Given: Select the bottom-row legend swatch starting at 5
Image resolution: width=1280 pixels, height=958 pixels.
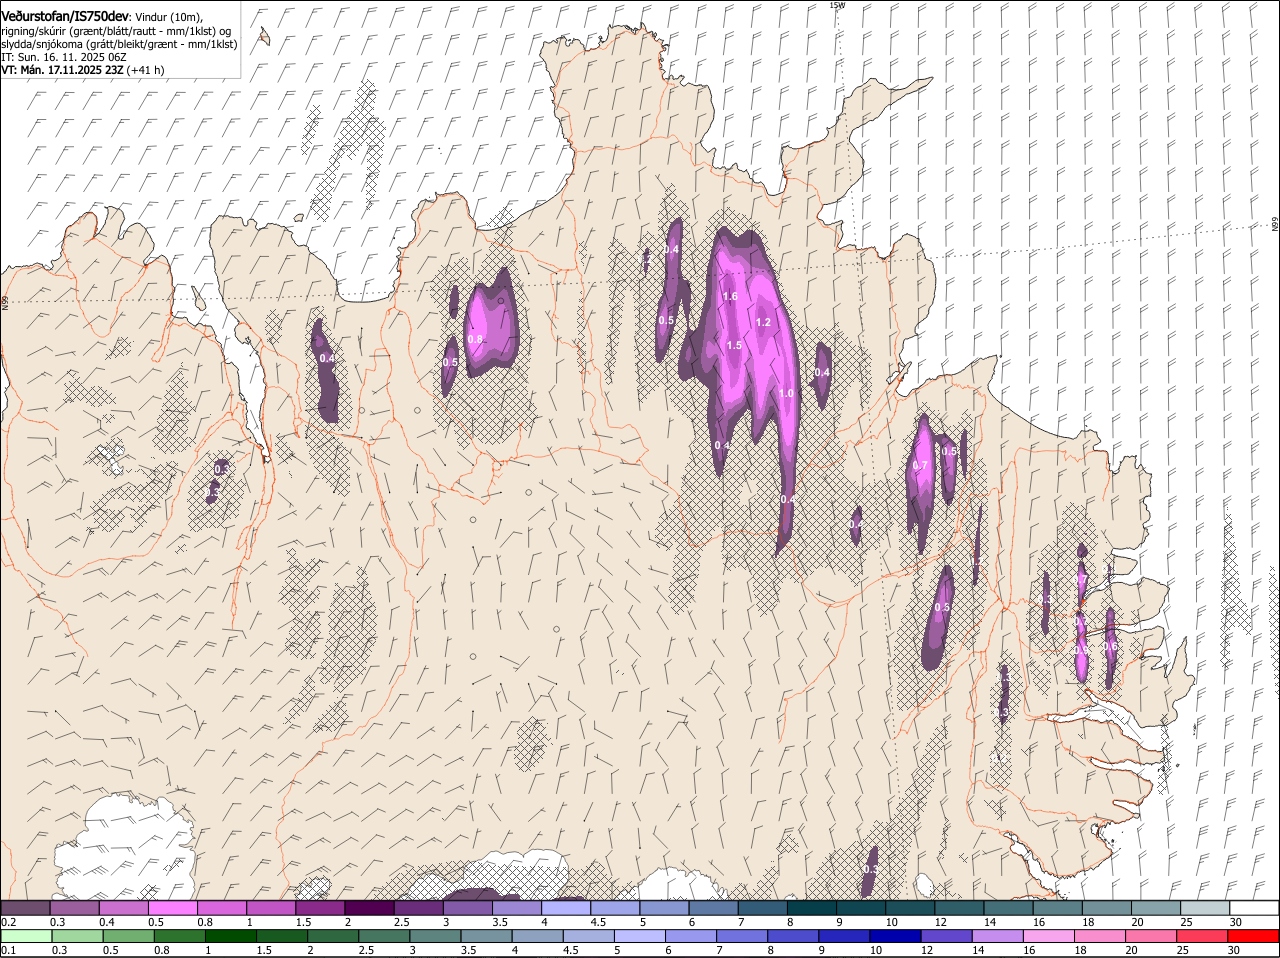Looking at the screenshot, I should point(639,936).
